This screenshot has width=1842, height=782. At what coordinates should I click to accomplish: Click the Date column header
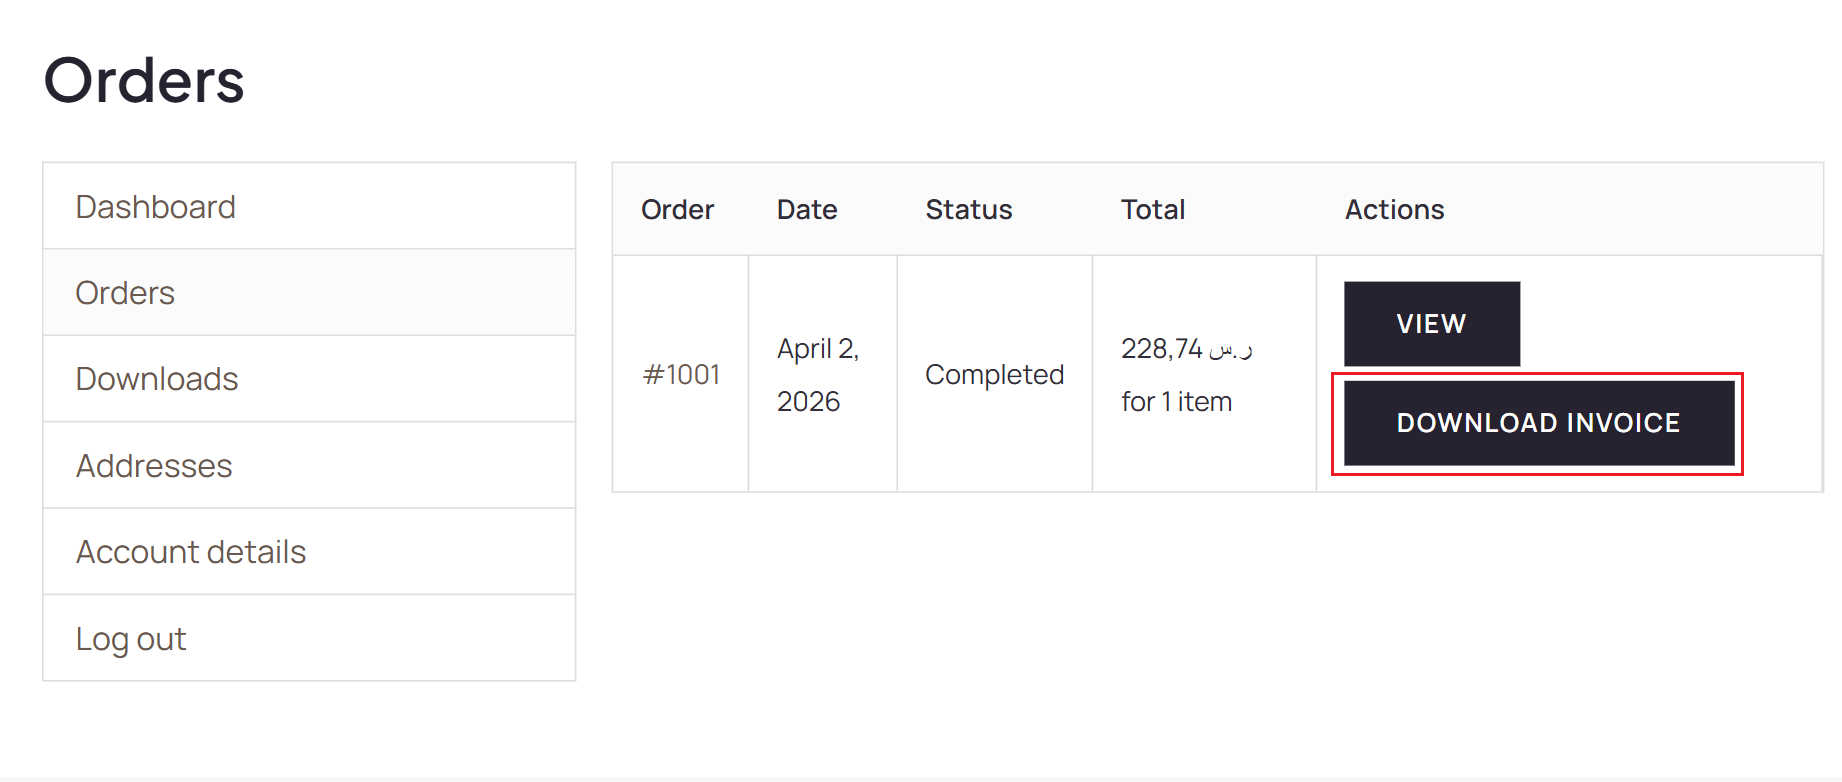(x=807, y=210)
